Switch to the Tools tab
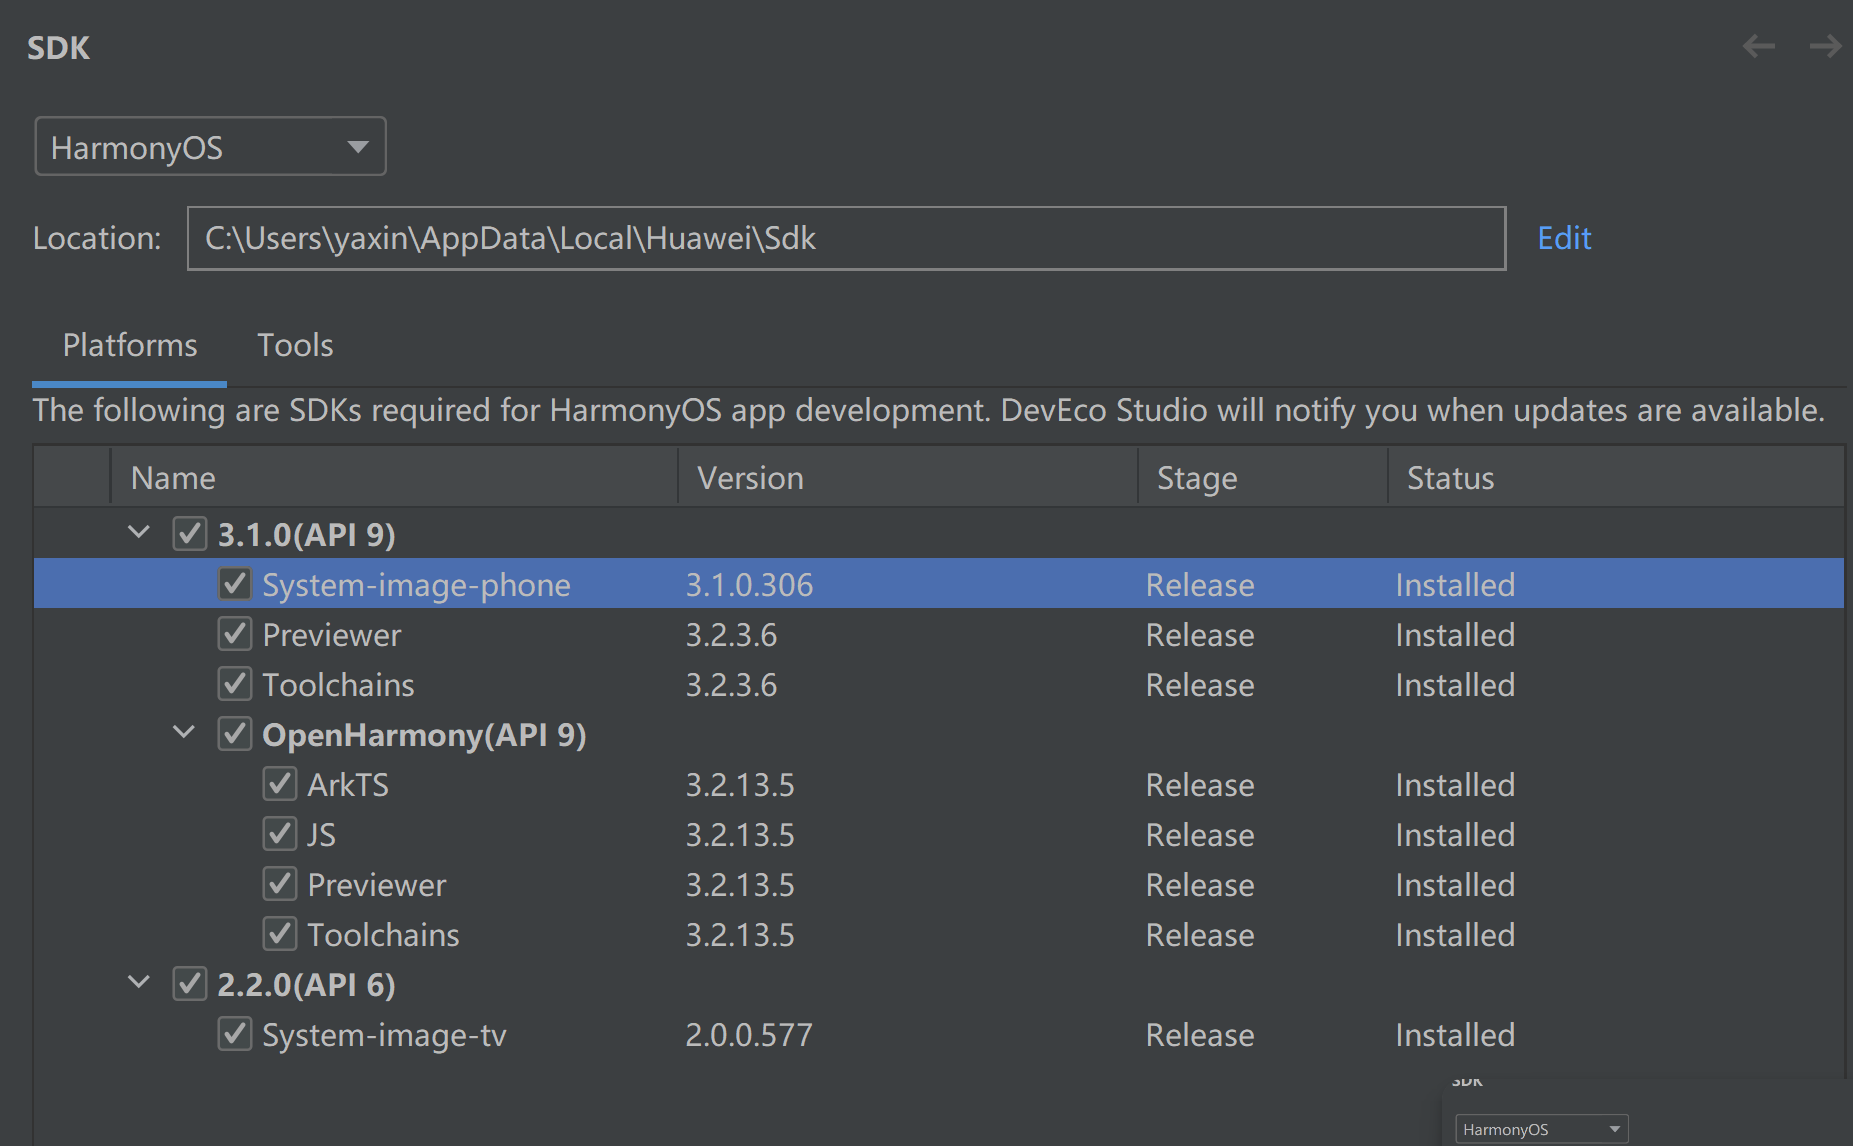1853x1146 pixels. tap(295, 345)
